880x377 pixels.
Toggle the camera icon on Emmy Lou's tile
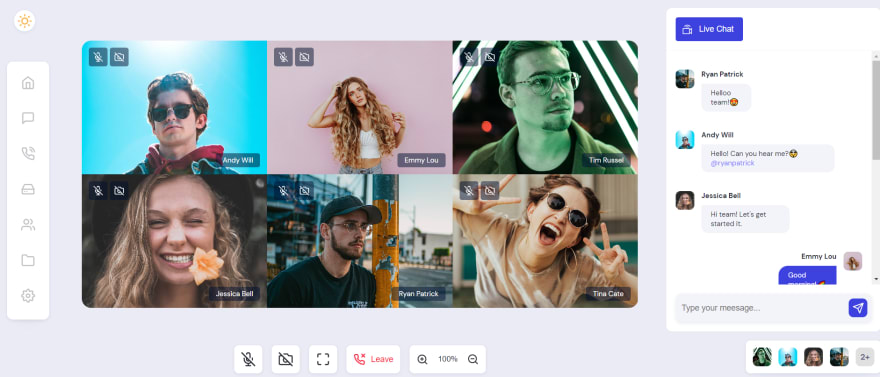pos(304,57)
